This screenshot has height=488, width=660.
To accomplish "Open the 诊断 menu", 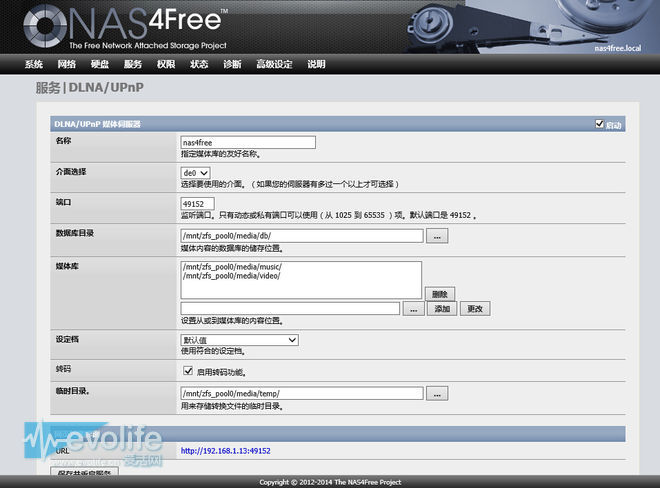I will [232, 64].
